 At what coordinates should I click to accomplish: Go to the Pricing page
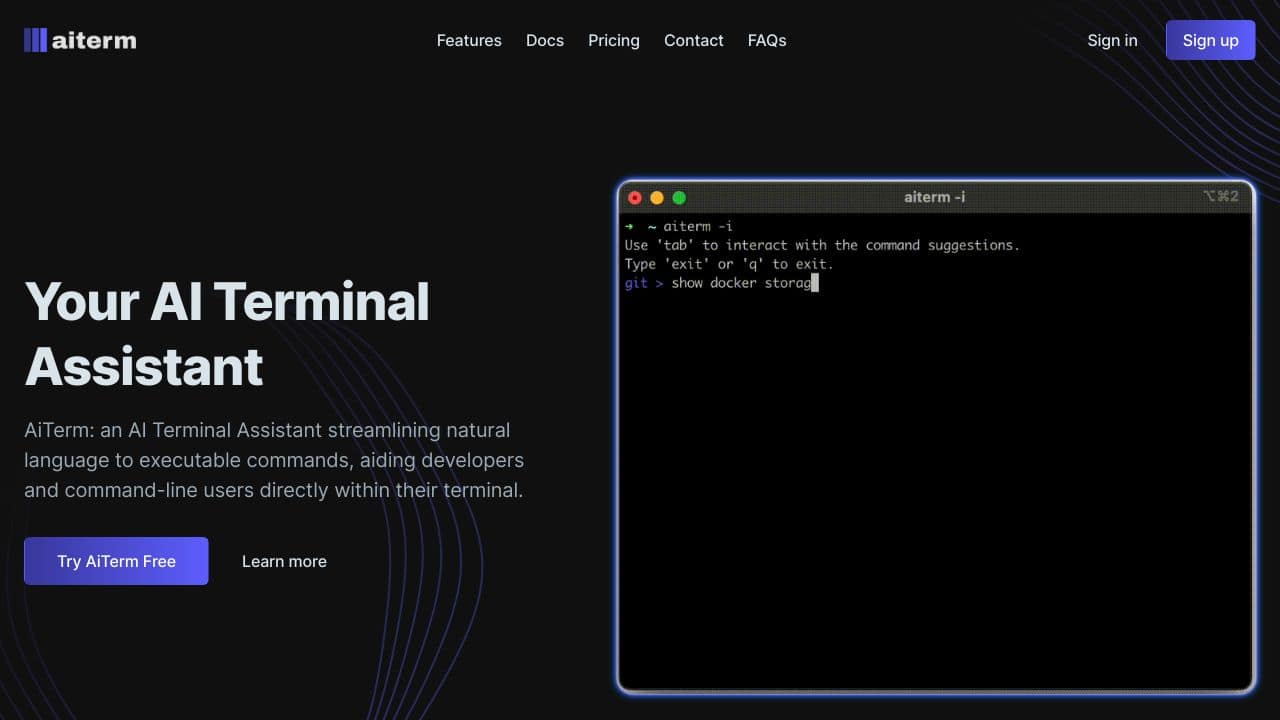point(614,40)
